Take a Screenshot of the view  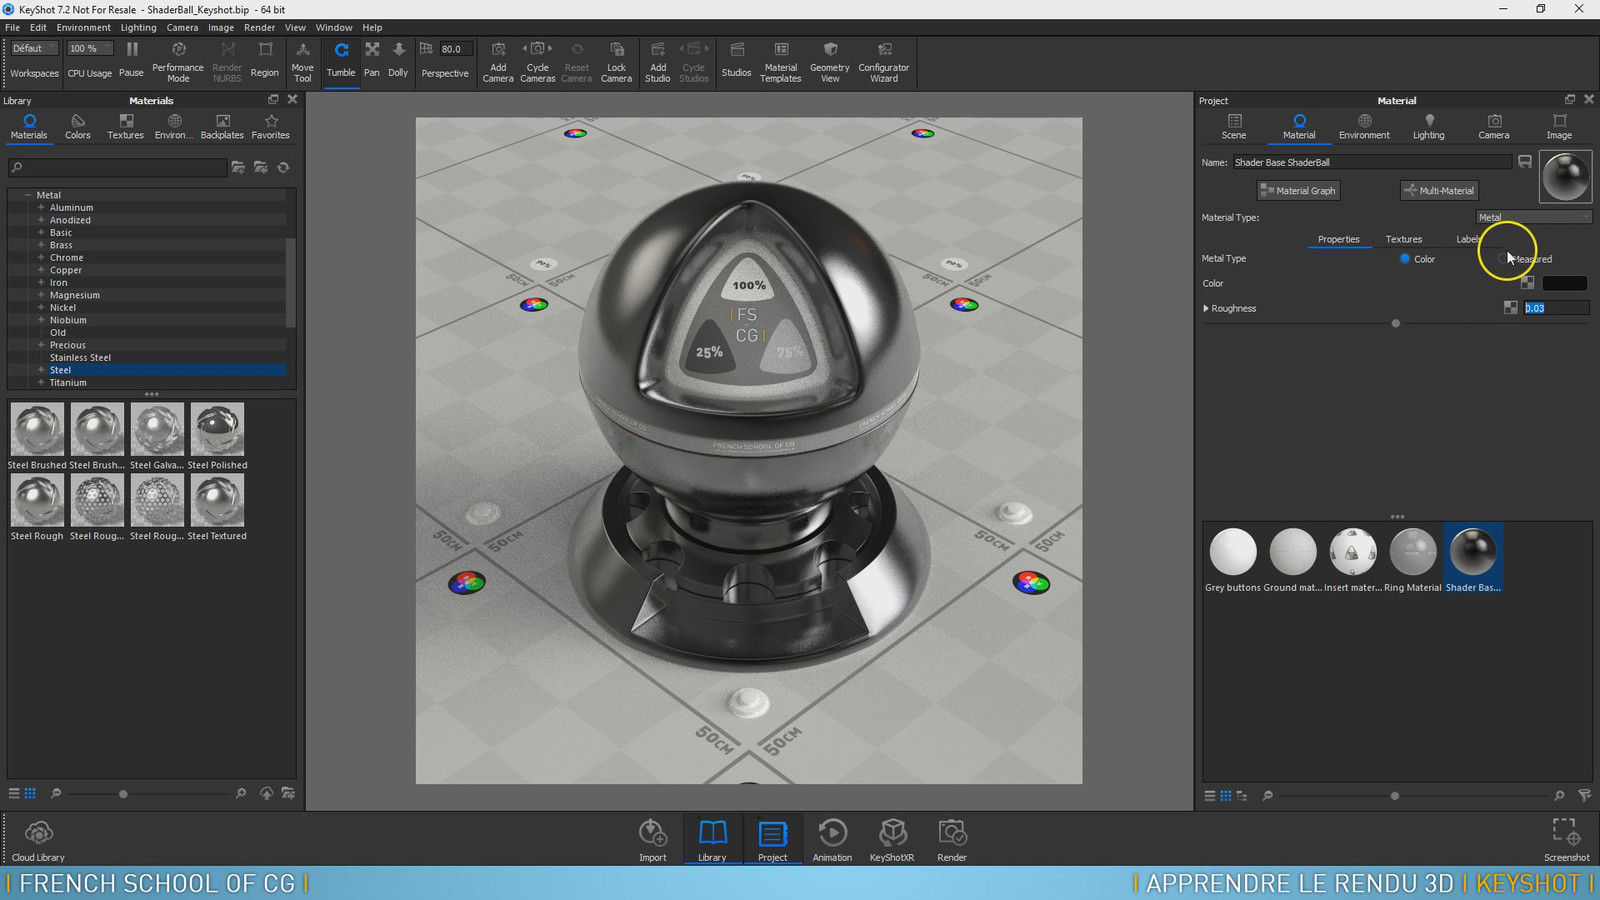point(1566,840)
